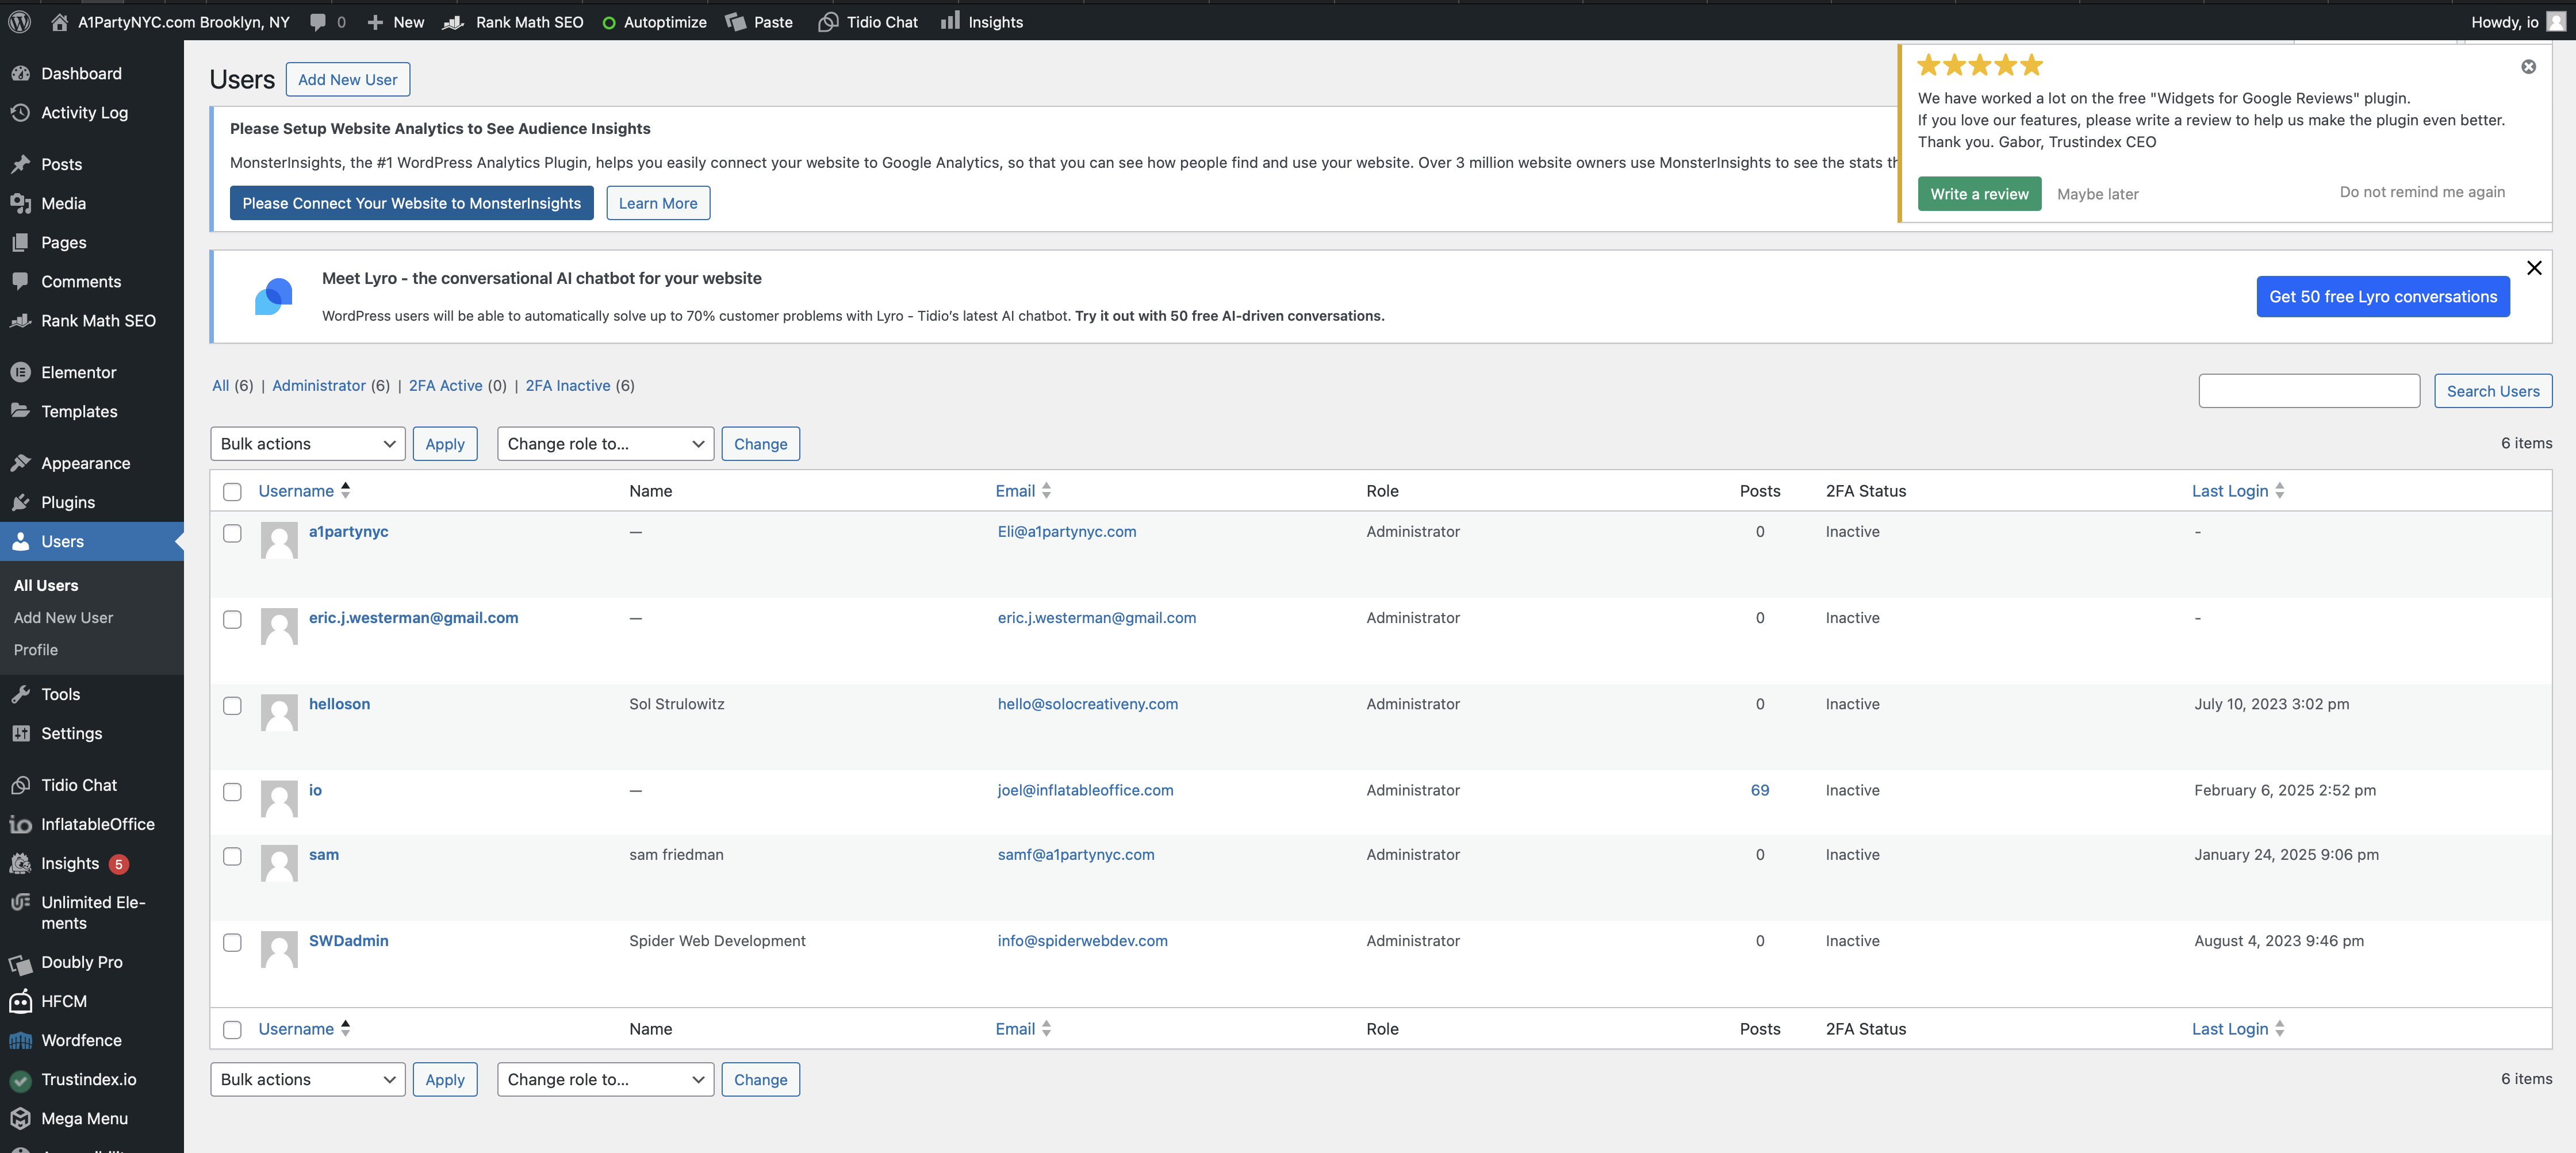Viewport: 2576px width, 1153px height.
Task: Click the search users text field
Action: pos(2308,391)
